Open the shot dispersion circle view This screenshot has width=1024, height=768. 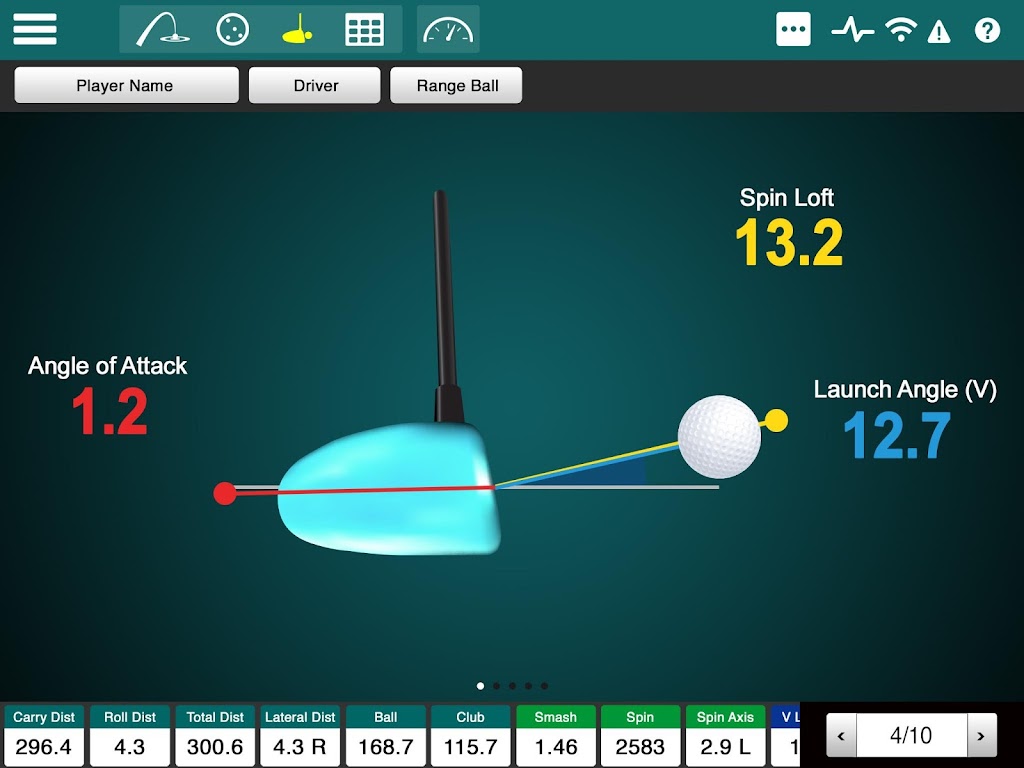[232, 30]
